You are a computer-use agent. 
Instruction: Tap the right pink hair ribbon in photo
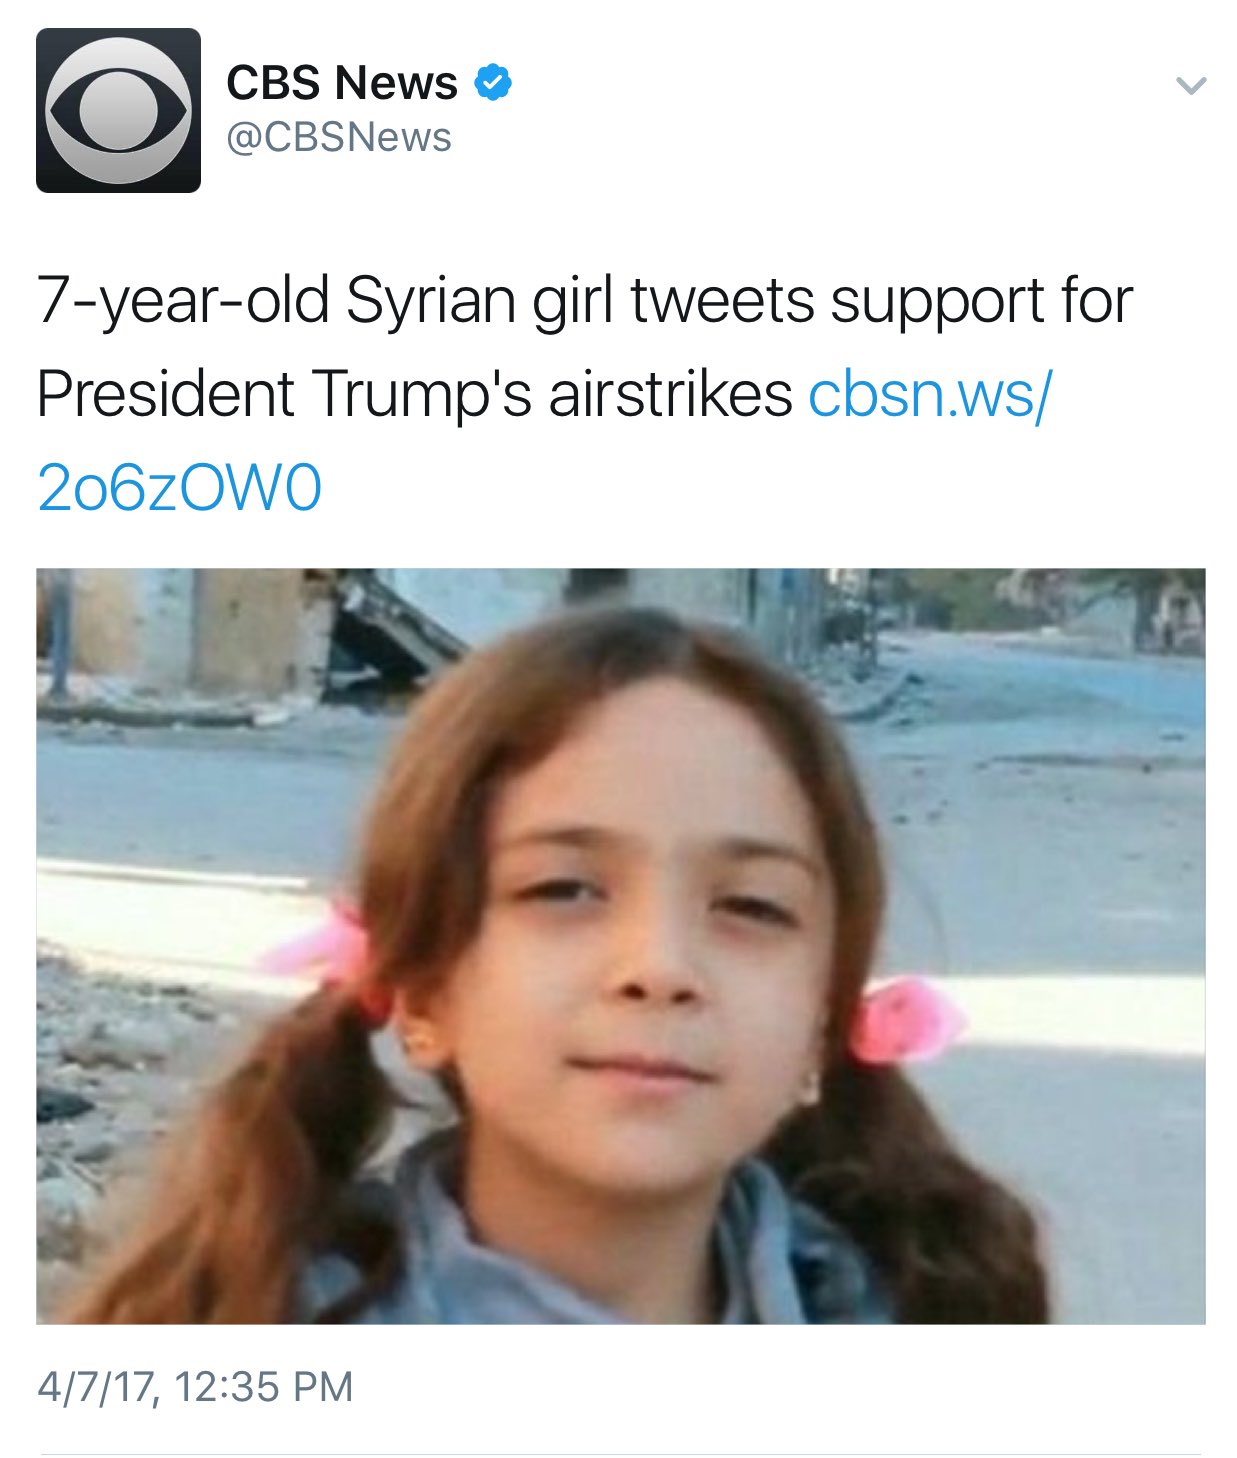coord(905,1020)
